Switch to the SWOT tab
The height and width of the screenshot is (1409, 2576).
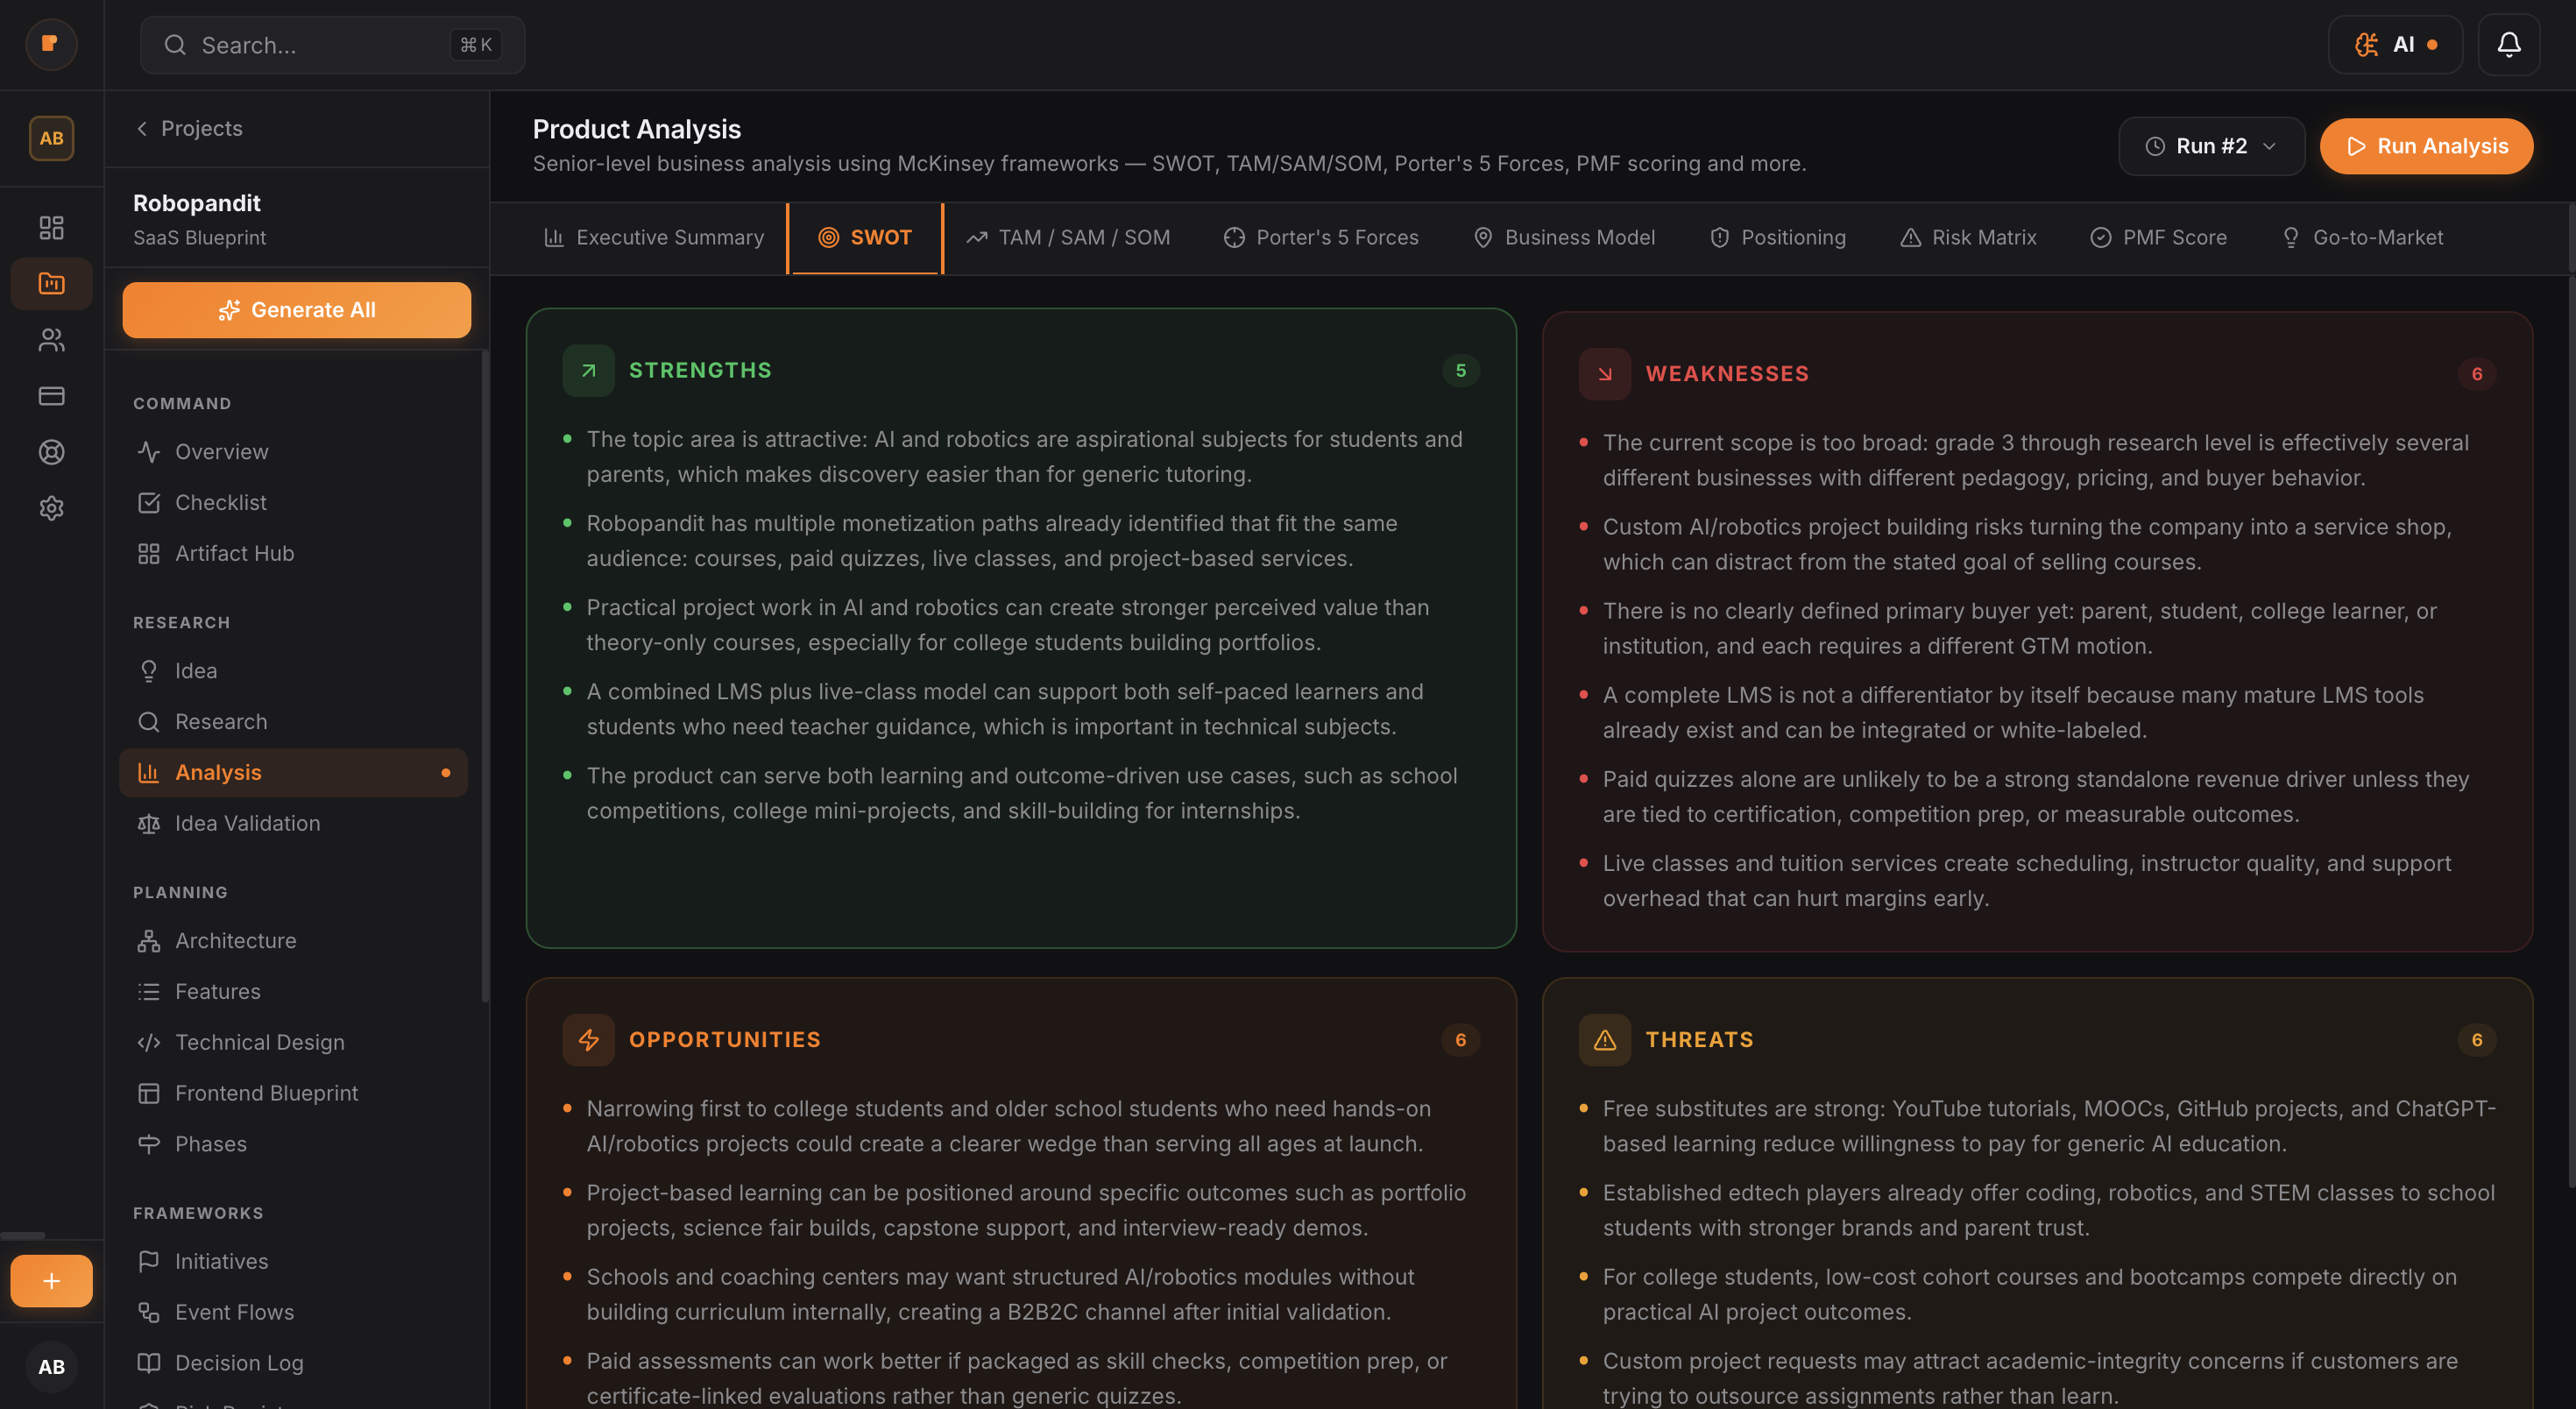tap(866, 238)
